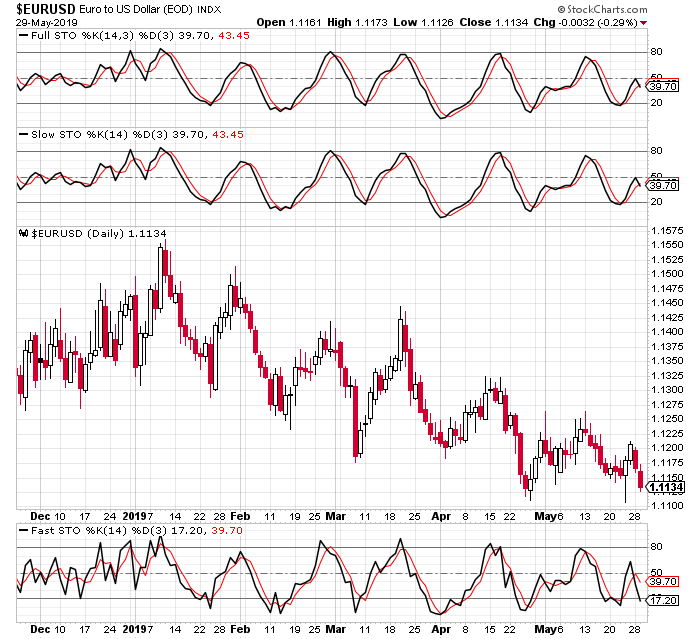The height and width of the screenshot is (639, 700).
Task: Click 'Mar' on the price chart date axis
Action: 336,517
